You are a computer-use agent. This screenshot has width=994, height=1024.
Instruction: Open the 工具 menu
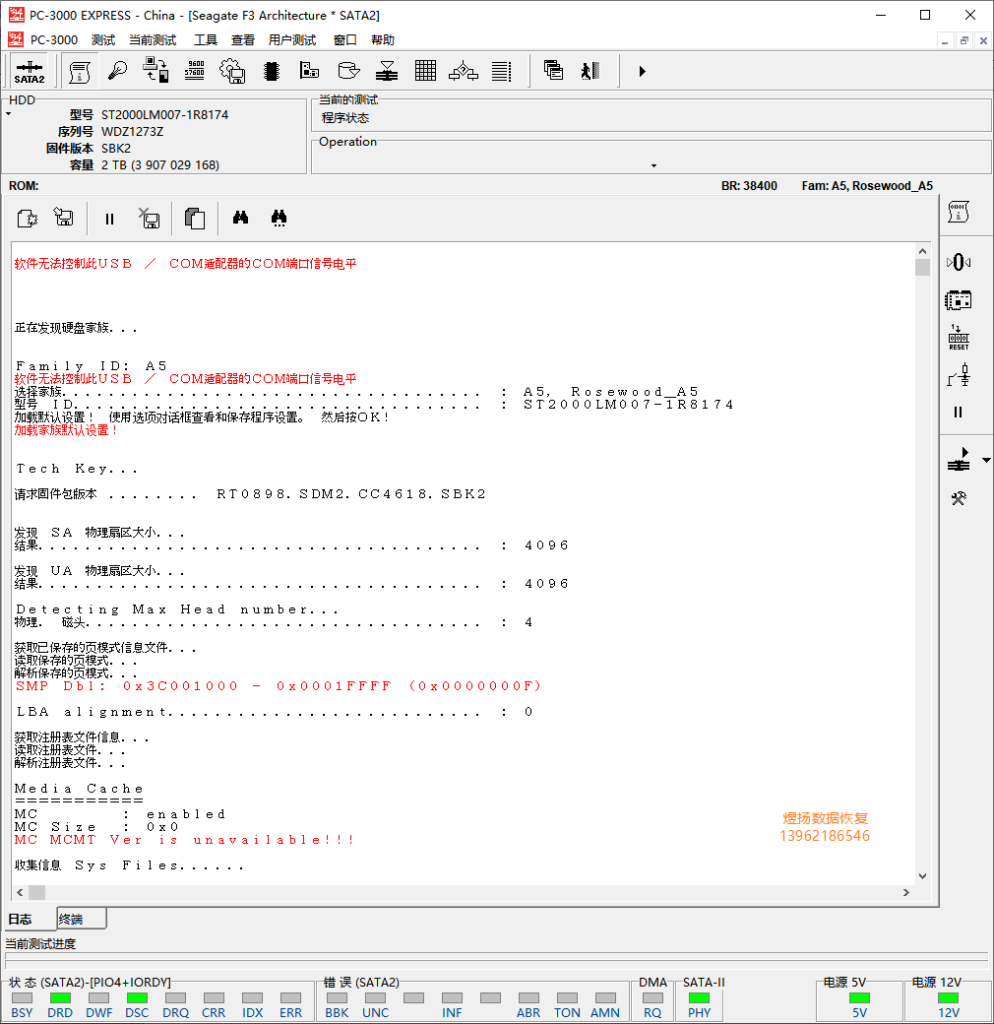(205, 40)
